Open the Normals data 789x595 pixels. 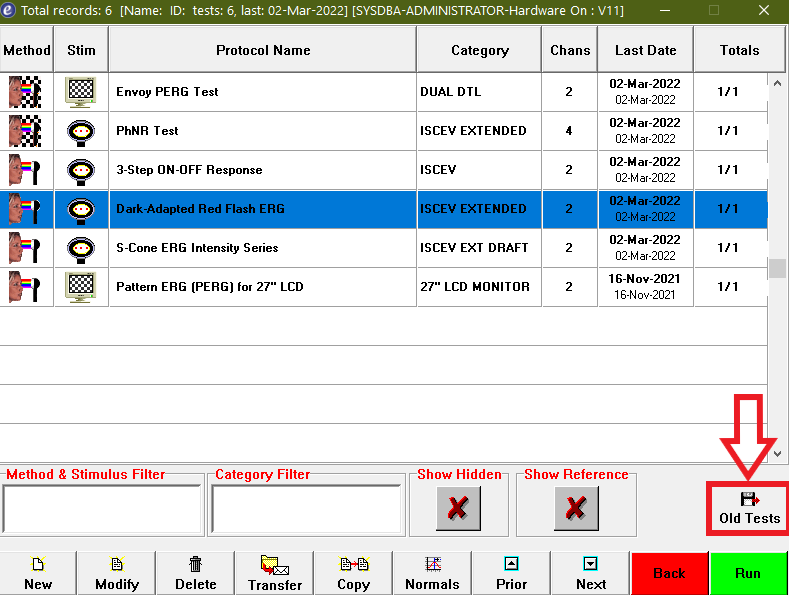pyautogui.click(x=433, y=573)
